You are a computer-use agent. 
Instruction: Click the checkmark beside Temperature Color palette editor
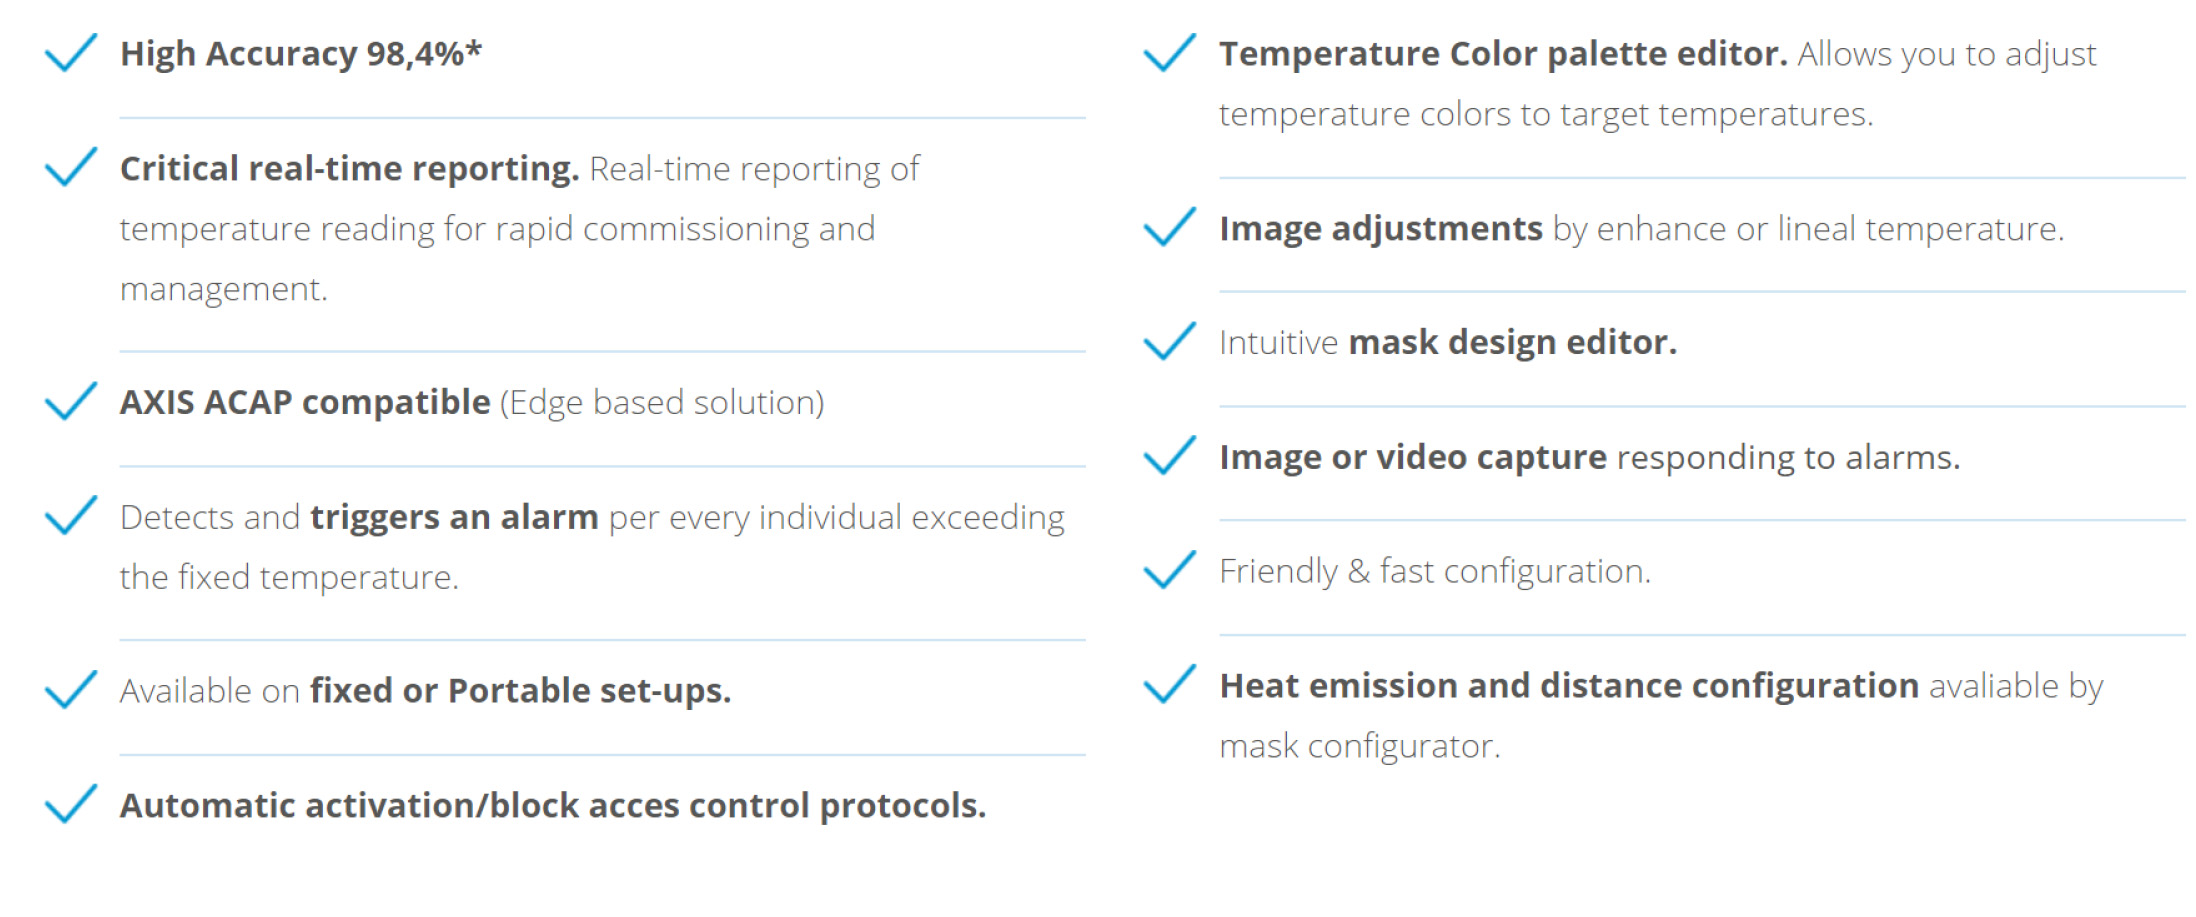click(1170, 53)
